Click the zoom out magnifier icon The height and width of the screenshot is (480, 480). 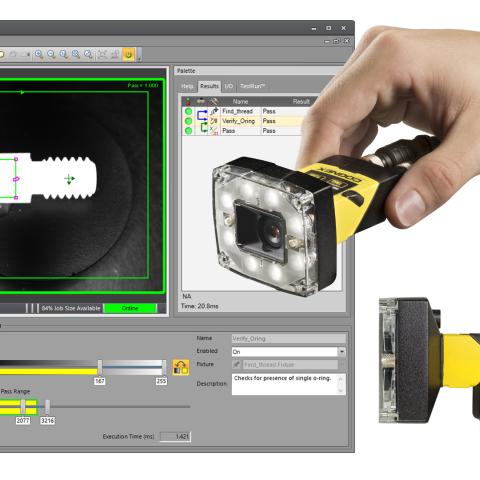coord(51,54)
